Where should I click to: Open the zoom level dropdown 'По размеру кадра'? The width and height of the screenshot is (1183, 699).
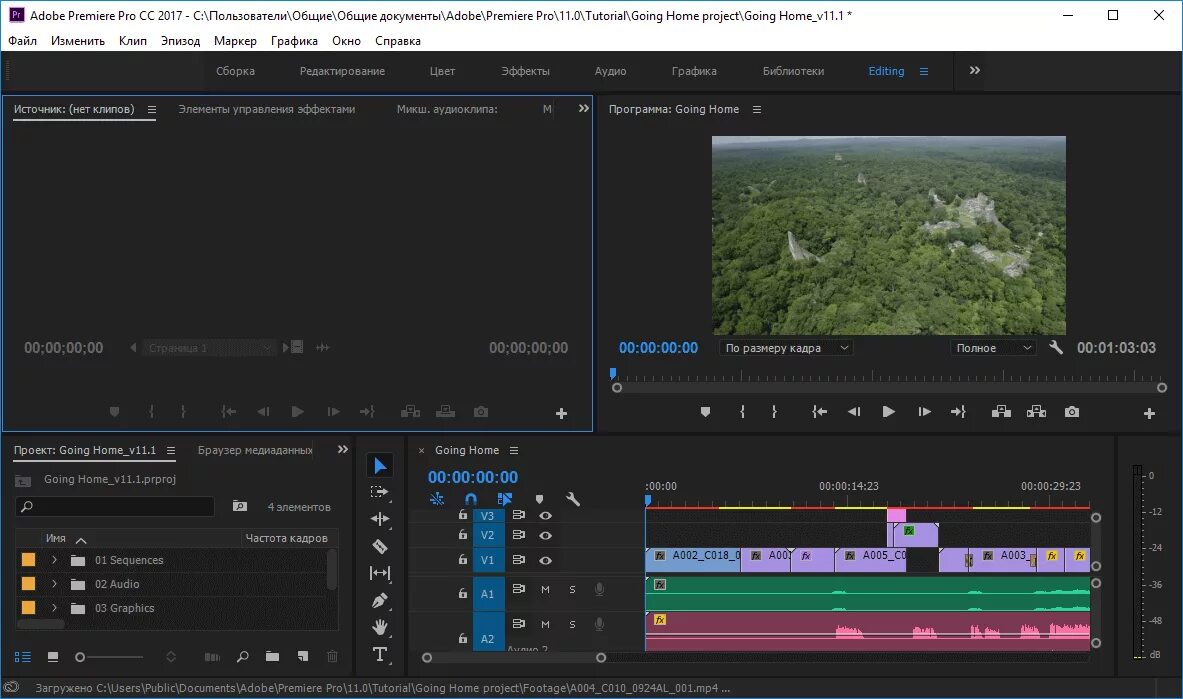(x=786, y=348)
